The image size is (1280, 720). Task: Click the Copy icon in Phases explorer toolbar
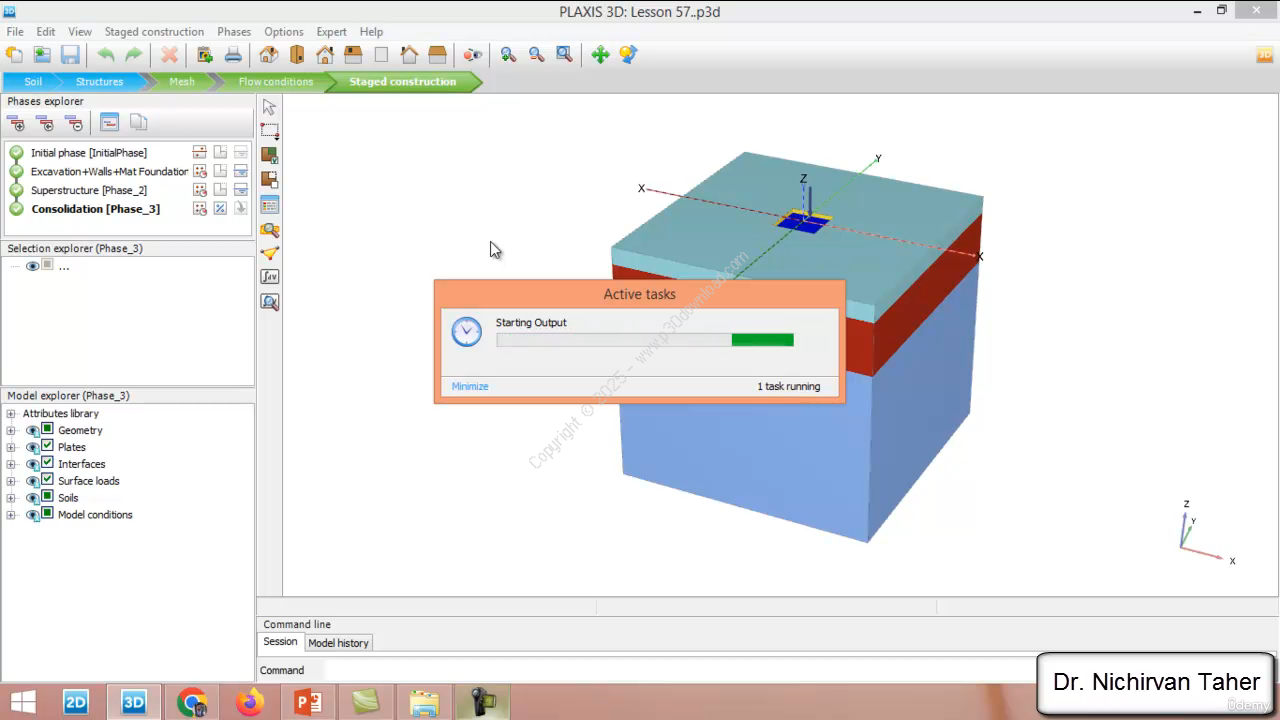pos(138,123)
